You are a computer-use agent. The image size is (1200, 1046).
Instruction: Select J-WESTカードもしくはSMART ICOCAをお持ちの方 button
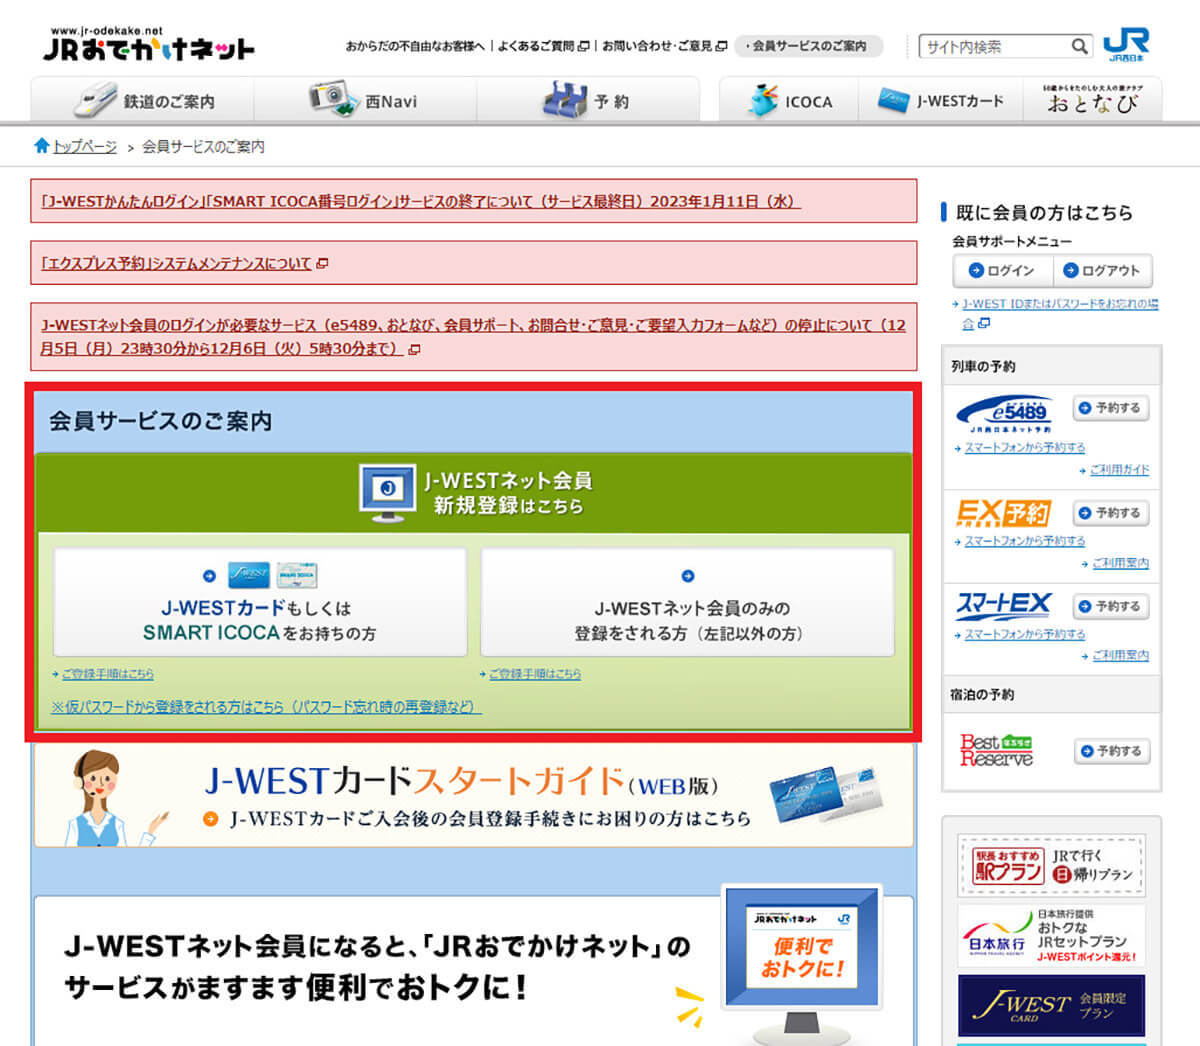(x=260, y=602)
